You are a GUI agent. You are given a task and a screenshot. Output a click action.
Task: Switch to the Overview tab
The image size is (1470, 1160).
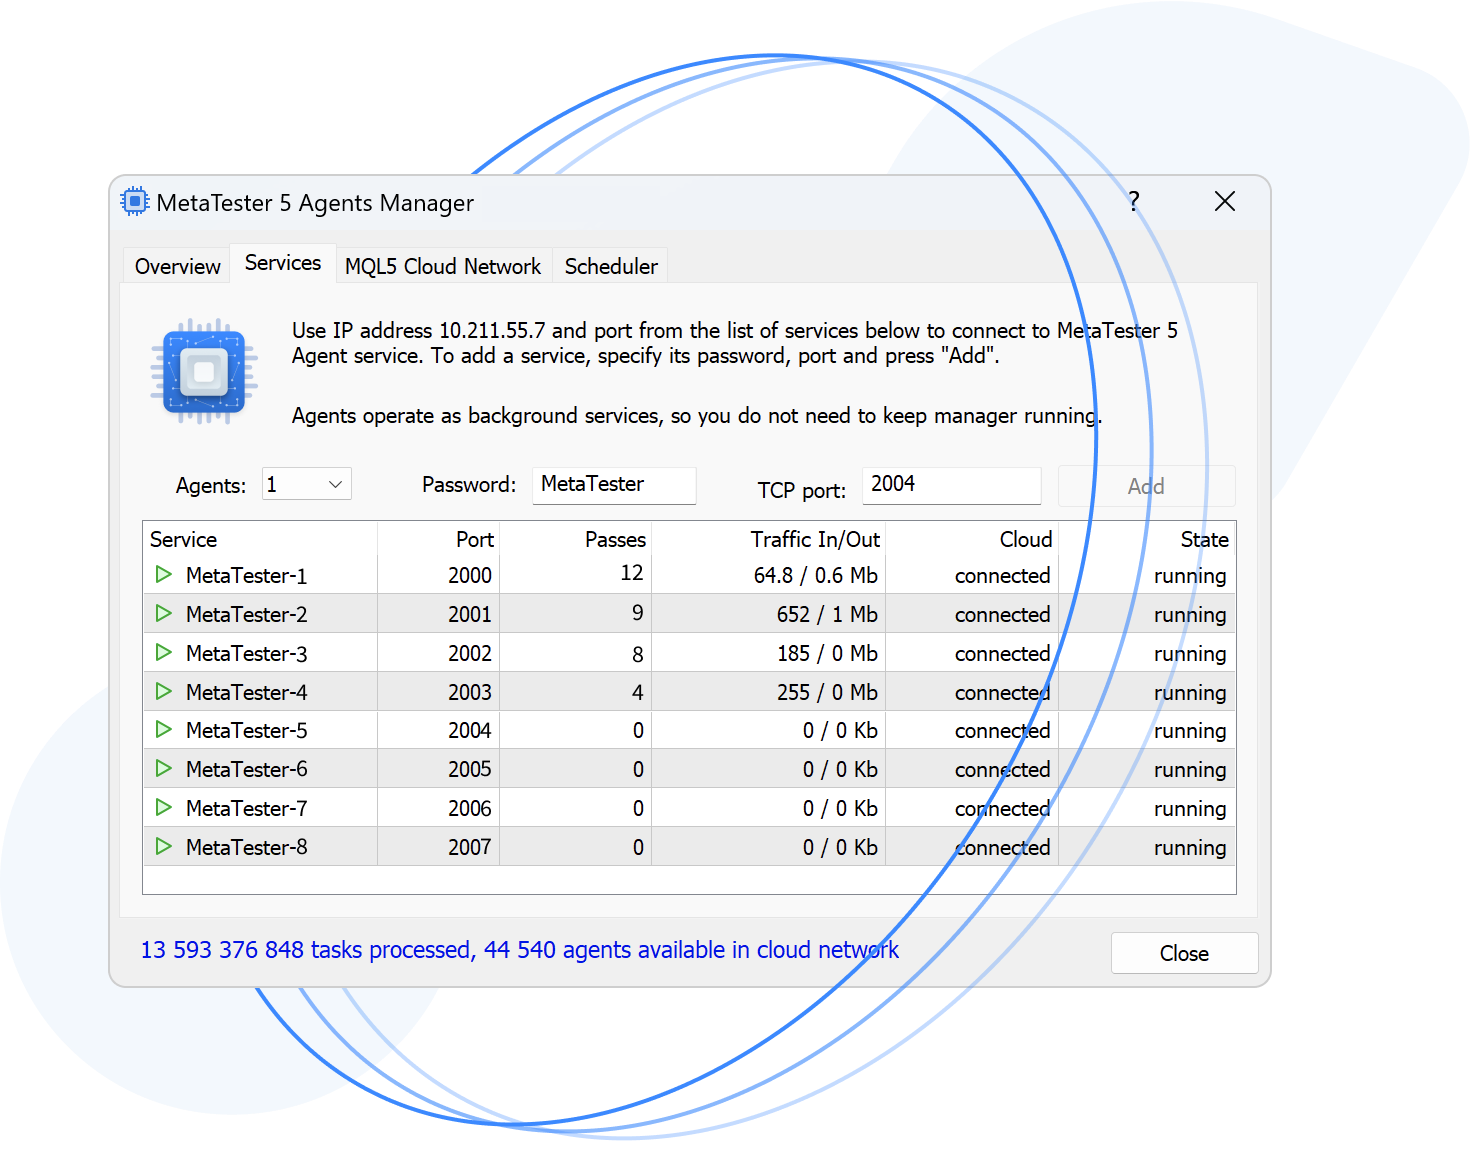click(177, 266)
